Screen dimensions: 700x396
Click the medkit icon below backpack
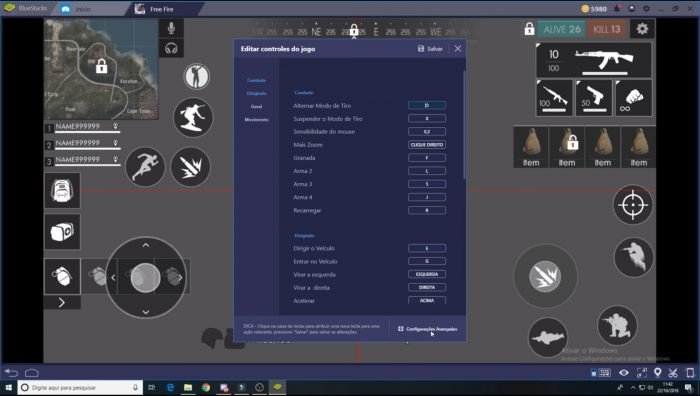tap(62, 231)
